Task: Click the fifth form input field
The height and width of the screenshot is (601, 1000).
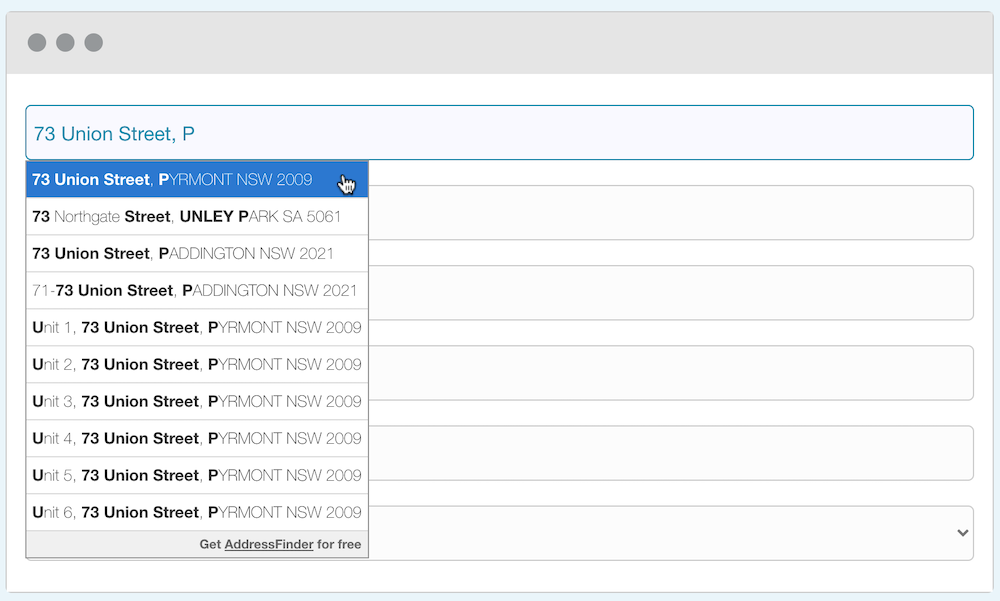Action: 671,453
